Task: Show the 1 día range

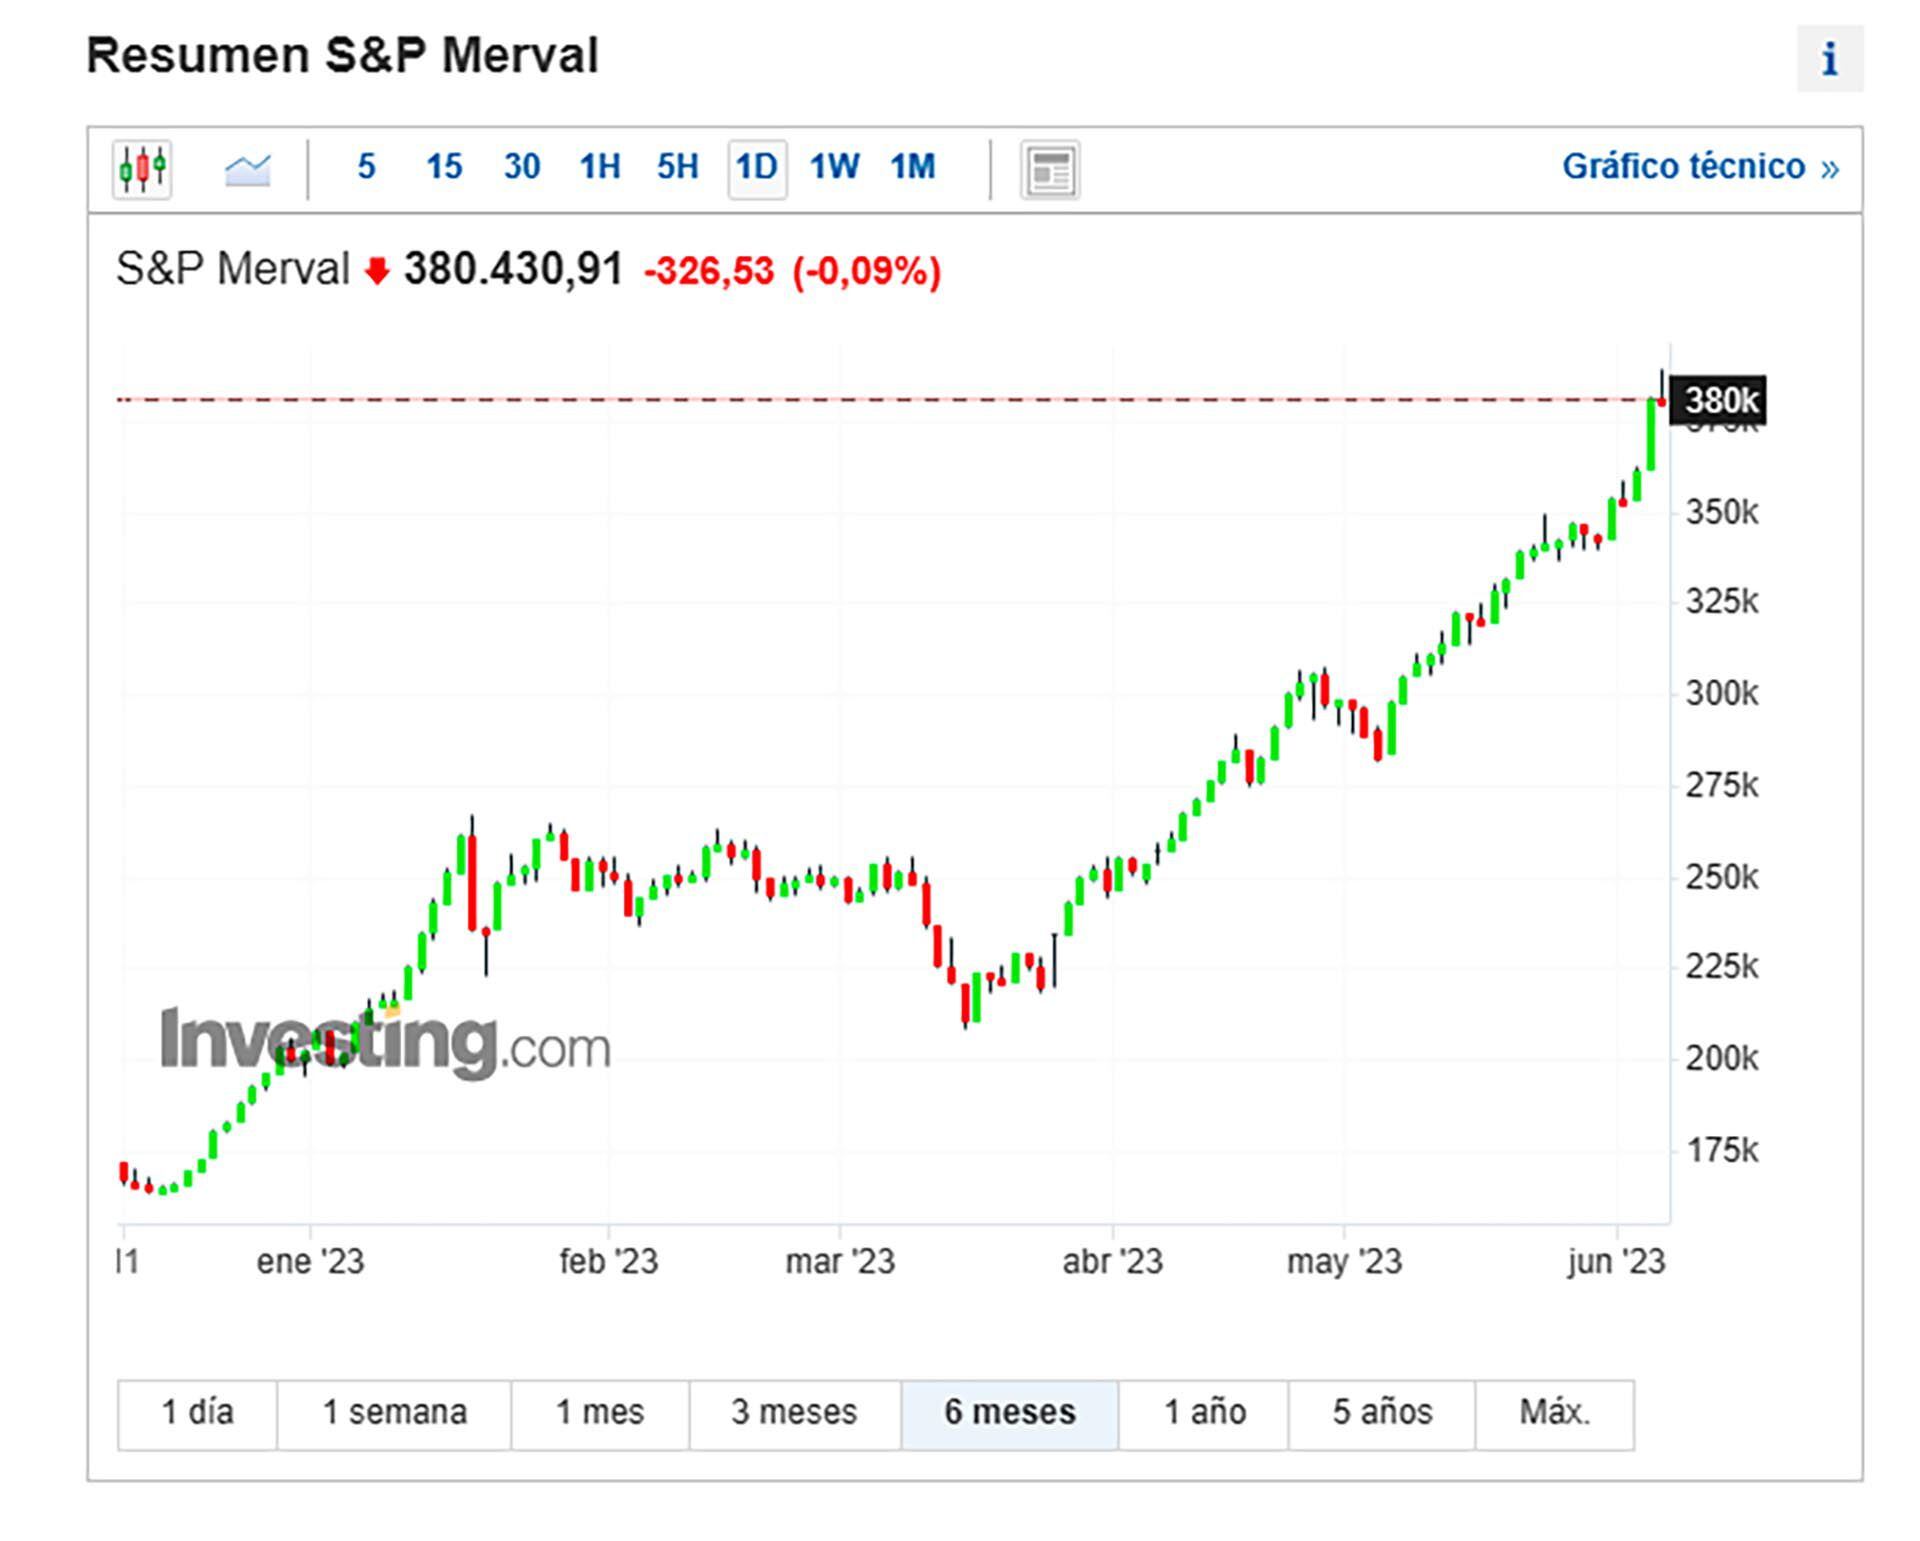Action: (197, 1413)
